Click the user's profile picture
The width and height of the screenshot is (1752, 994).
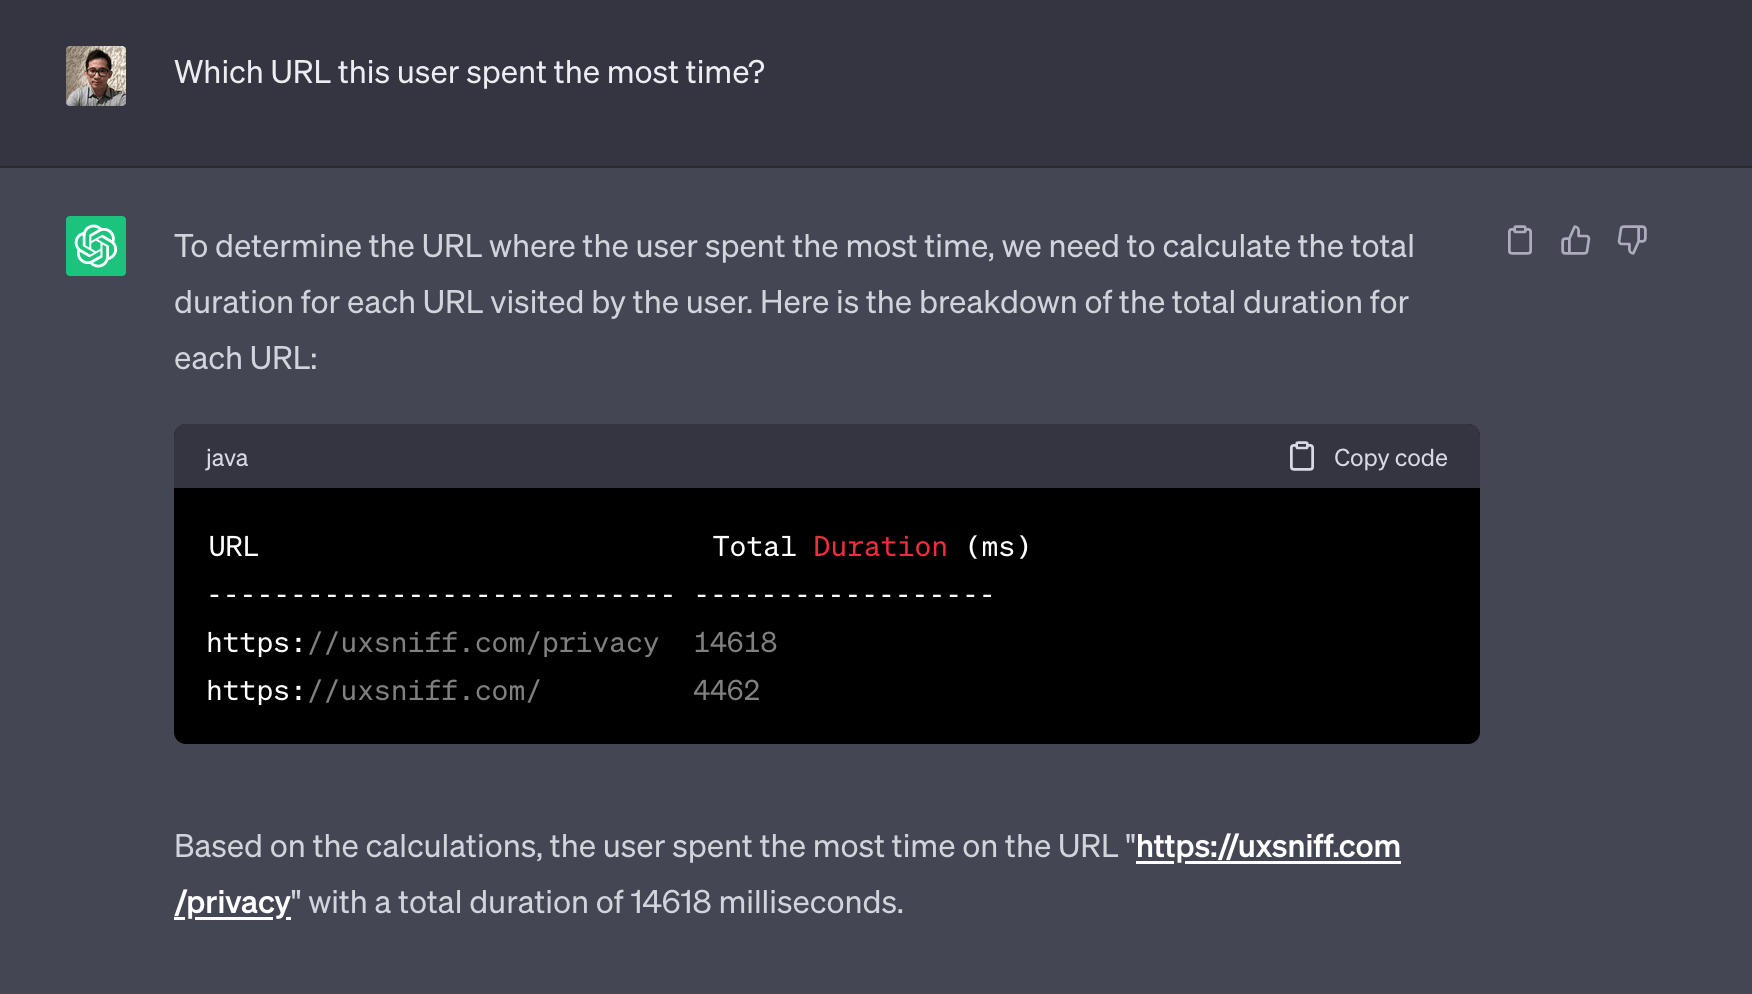click(x=96, y=75)
